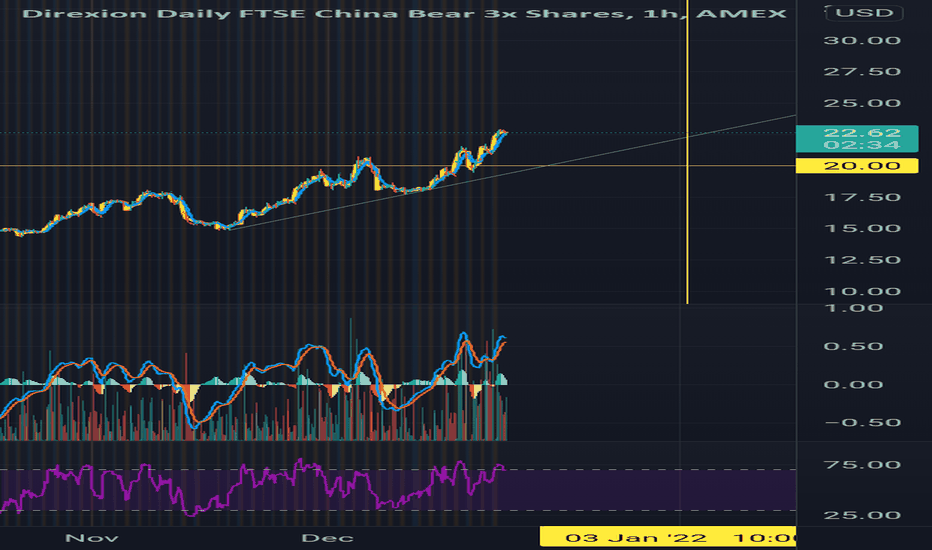Screen dimensions: 932x550
Task: Click the 15.00 price axis label
Action: (x=862, y=228)
